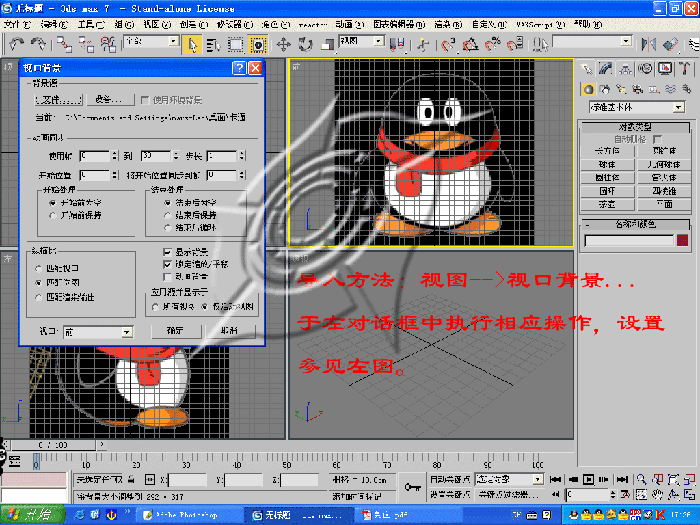
Task: Select the Select and Rotate tool
Action: pyautogui.click(x=306, y=45)
